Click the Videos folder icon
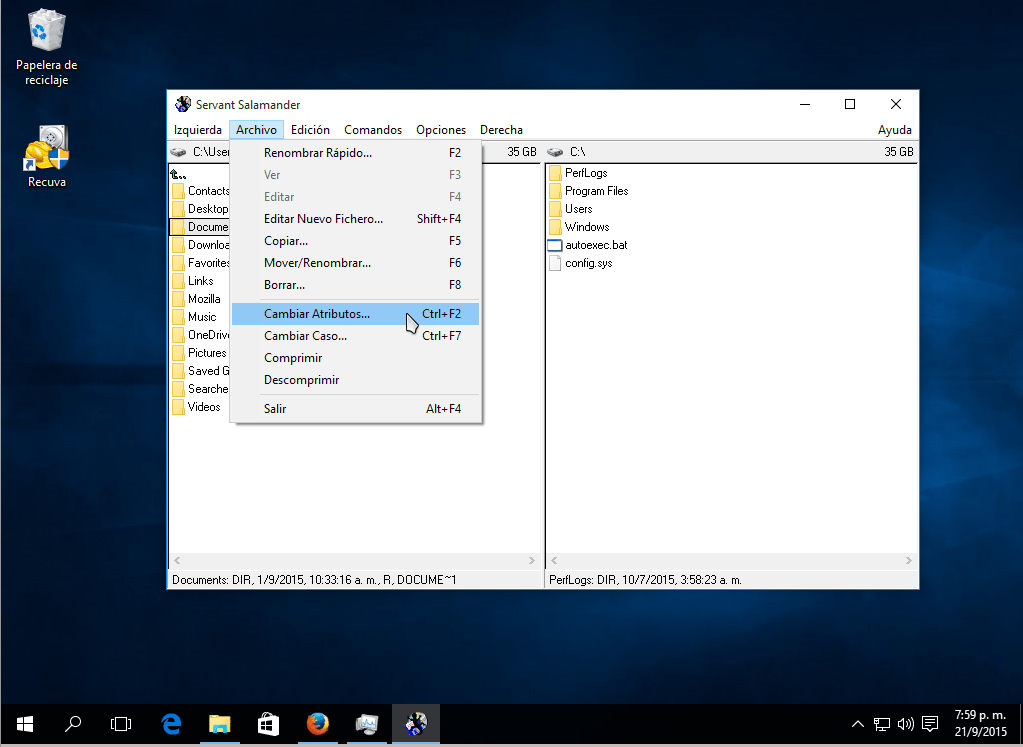1023x747 pixels. pyautogui.click(x=178, y=407)
